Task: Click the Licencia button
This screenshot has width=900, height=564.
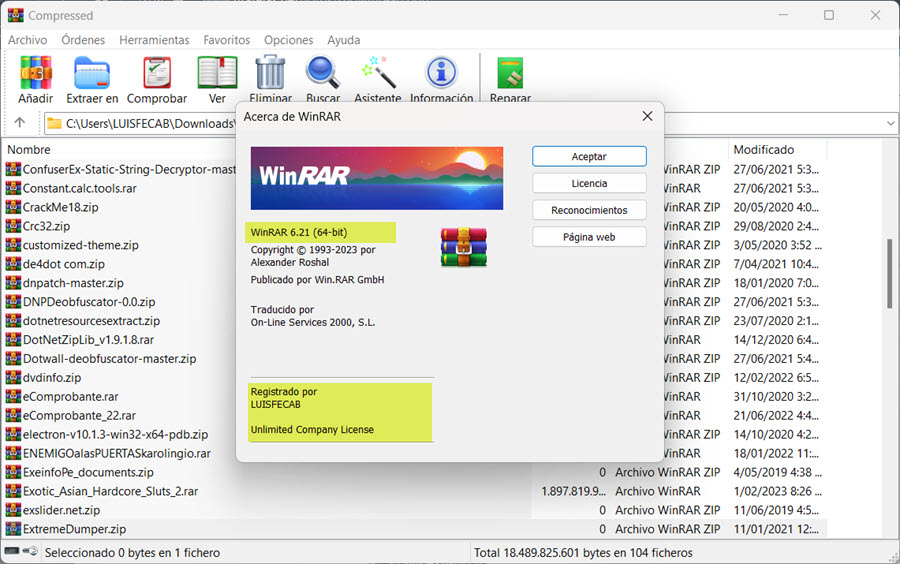Action: tap(589, 184)
